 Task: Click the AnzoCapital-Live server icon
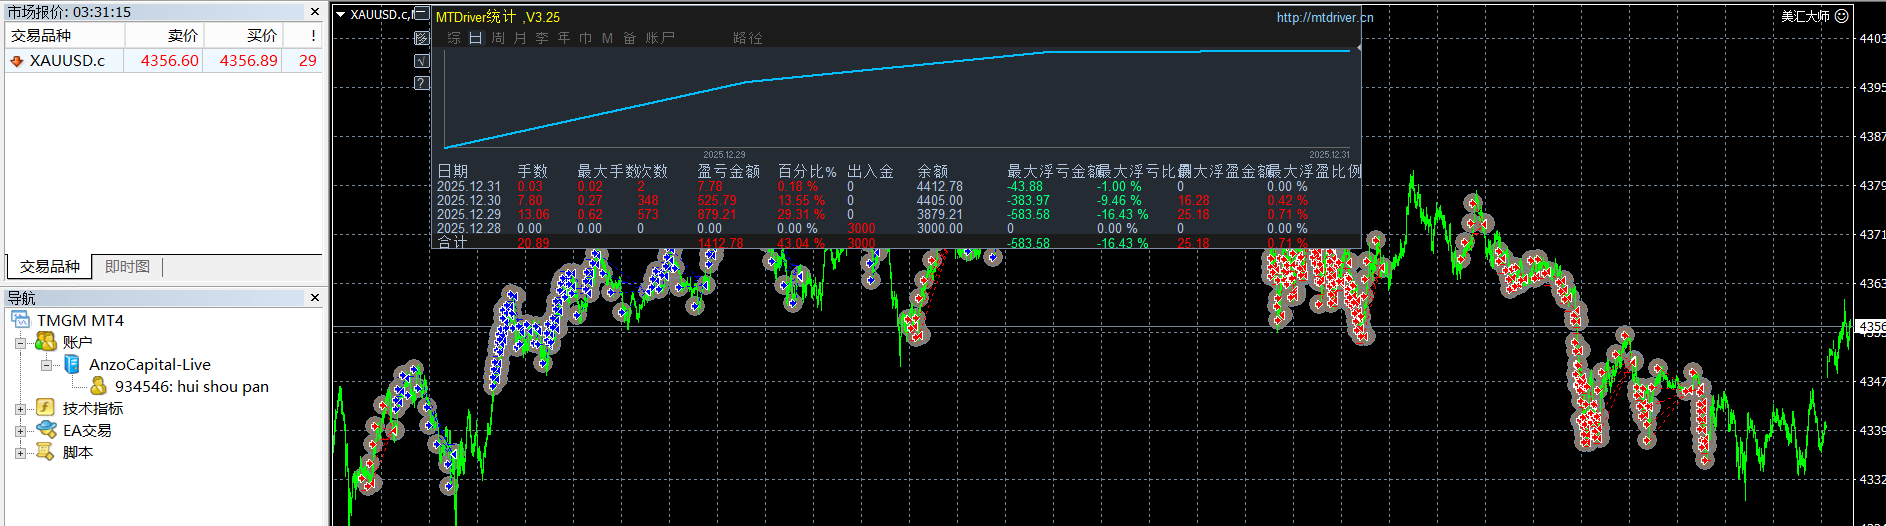click(x=72, y=364)
